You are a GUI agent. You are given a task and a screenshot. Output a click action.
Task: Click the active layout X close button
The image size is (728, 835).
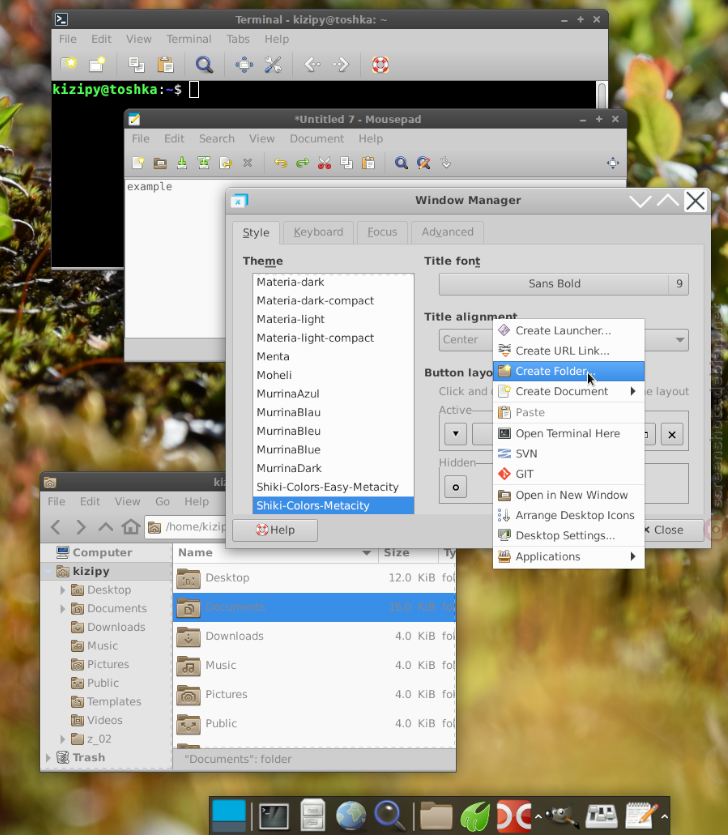672,435
